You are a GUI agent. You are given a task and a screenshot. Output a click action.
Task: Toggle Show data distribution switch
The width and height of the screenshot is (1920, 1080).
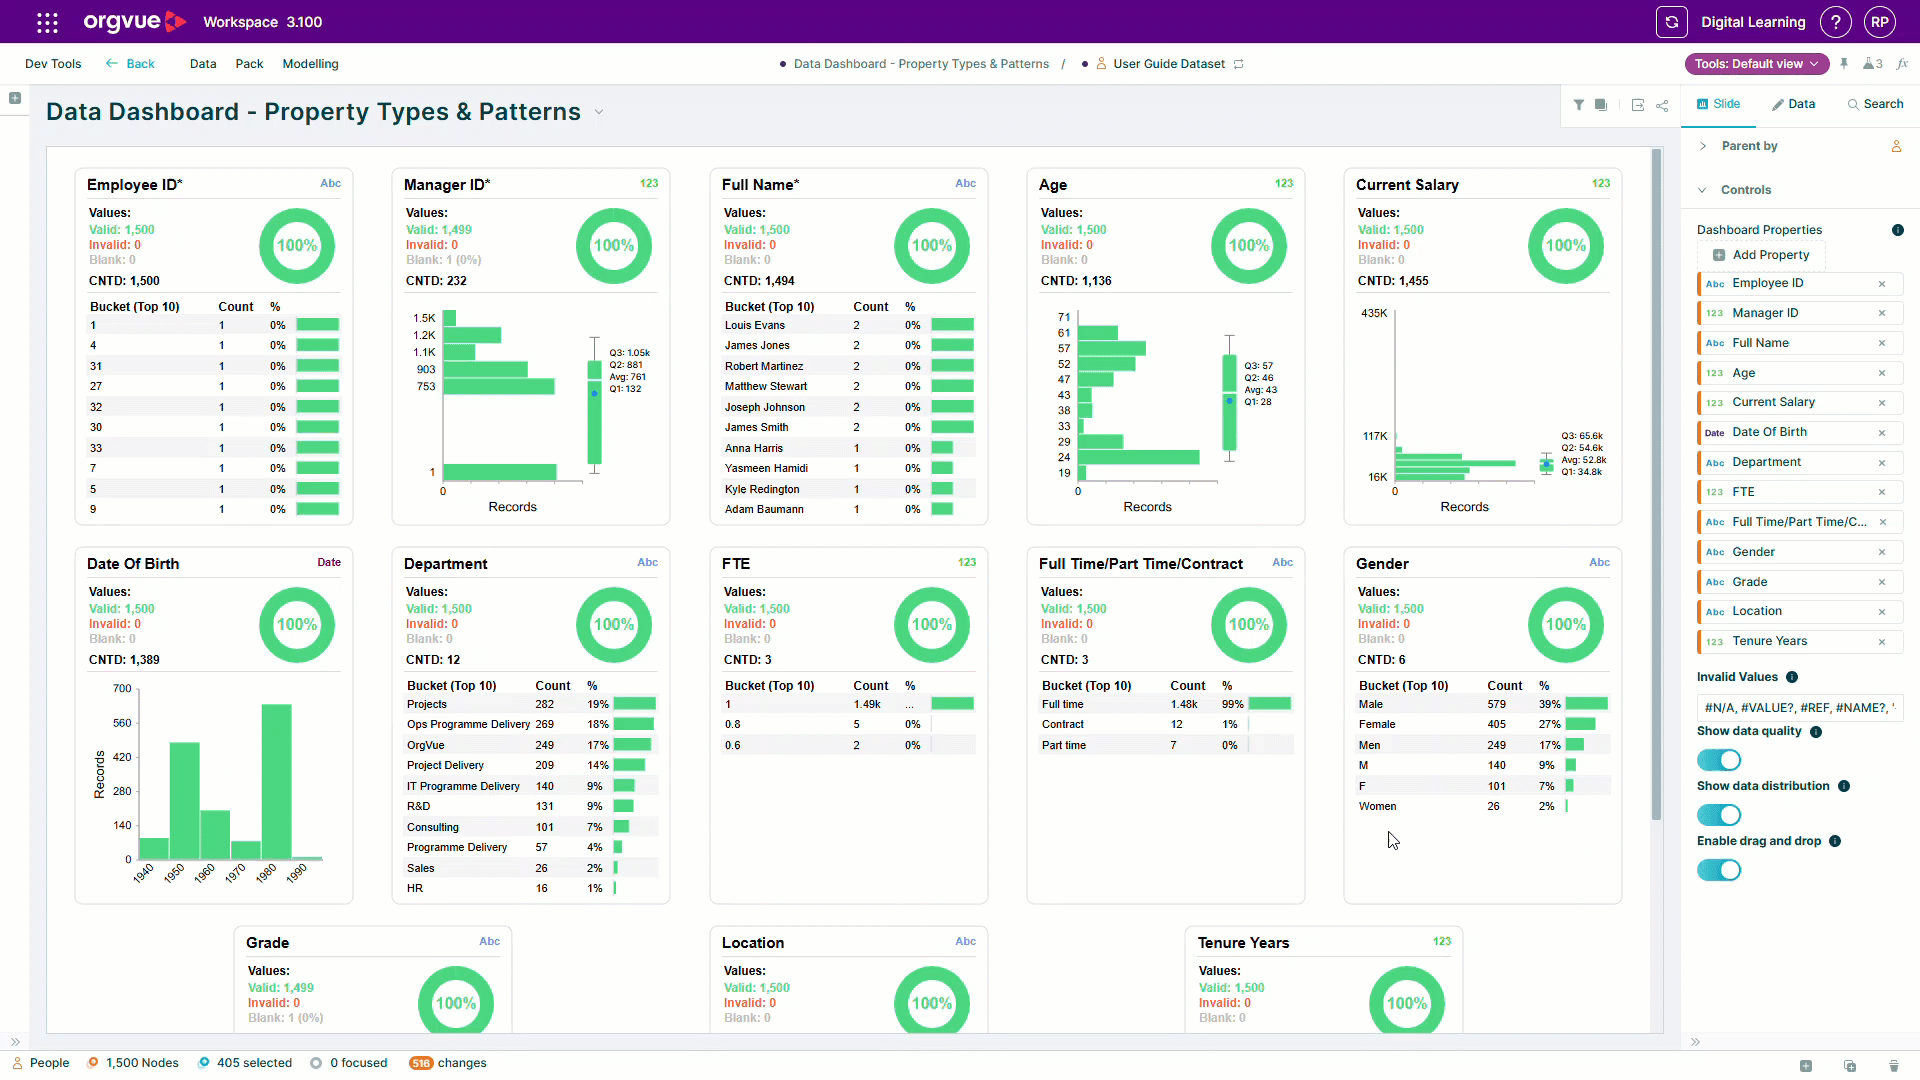click(1719, 815)
